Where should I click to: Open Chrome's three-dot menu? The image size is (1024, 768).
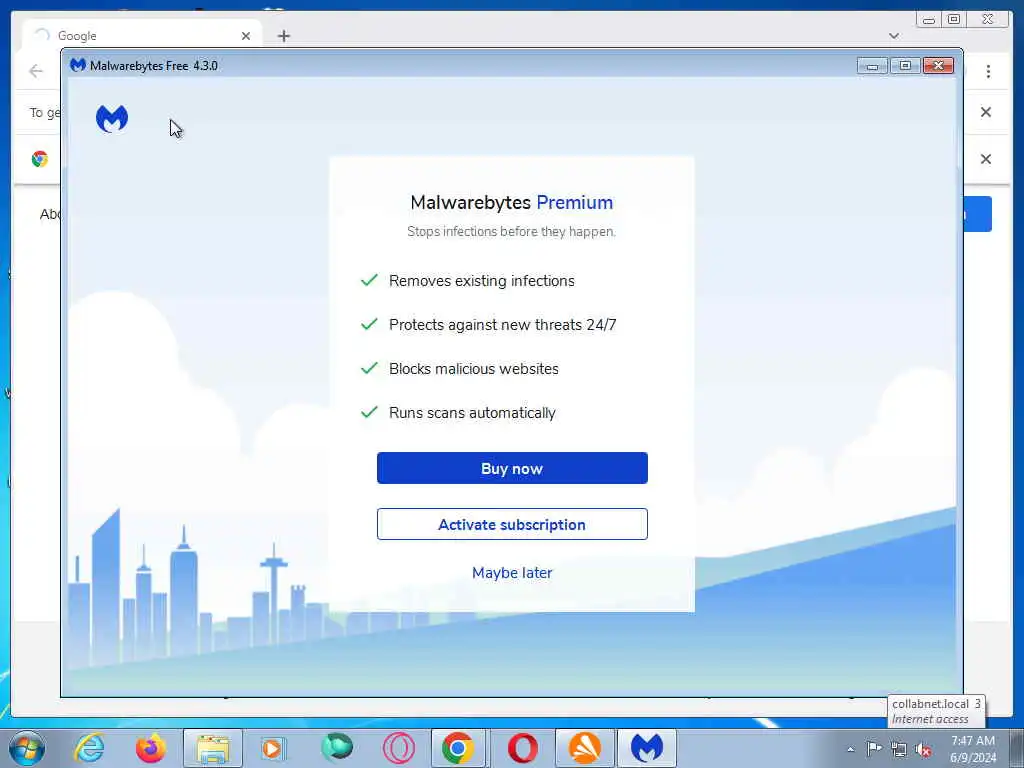pyautogui.click(x=988, y=71)
